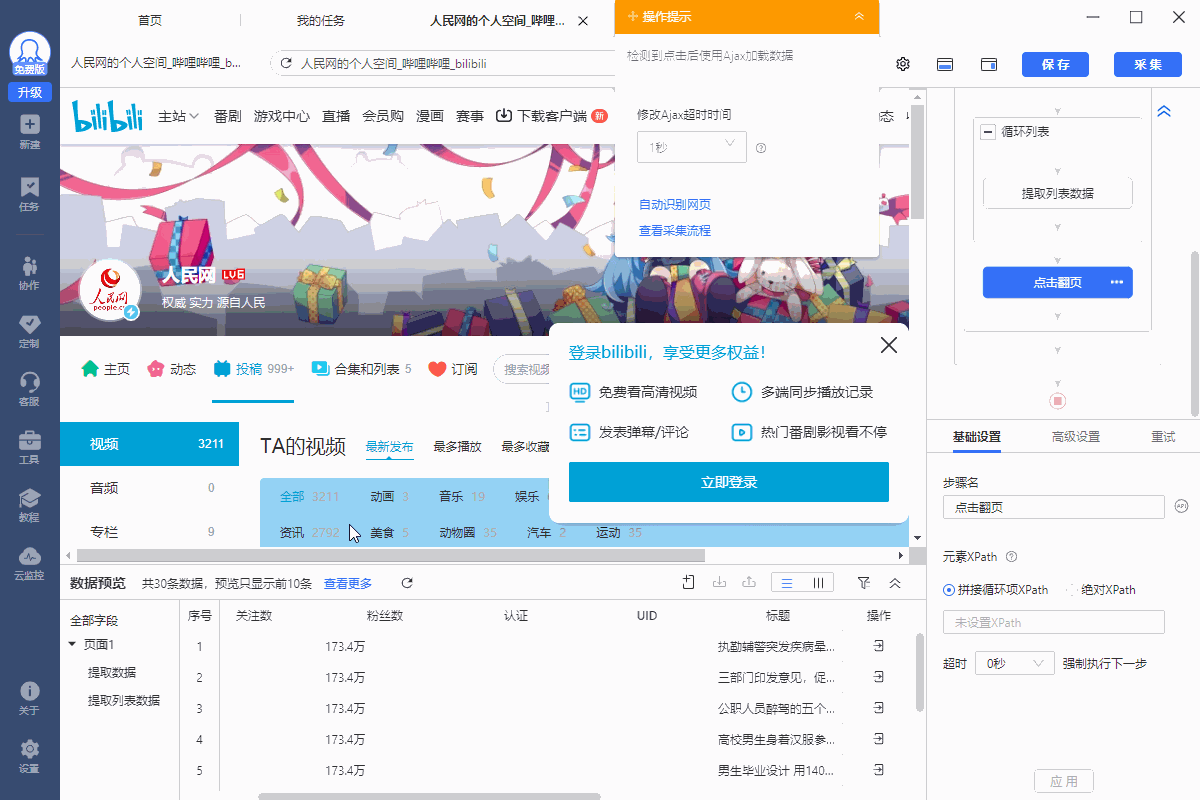Click the 保存 button

[x=1055, y=64]
